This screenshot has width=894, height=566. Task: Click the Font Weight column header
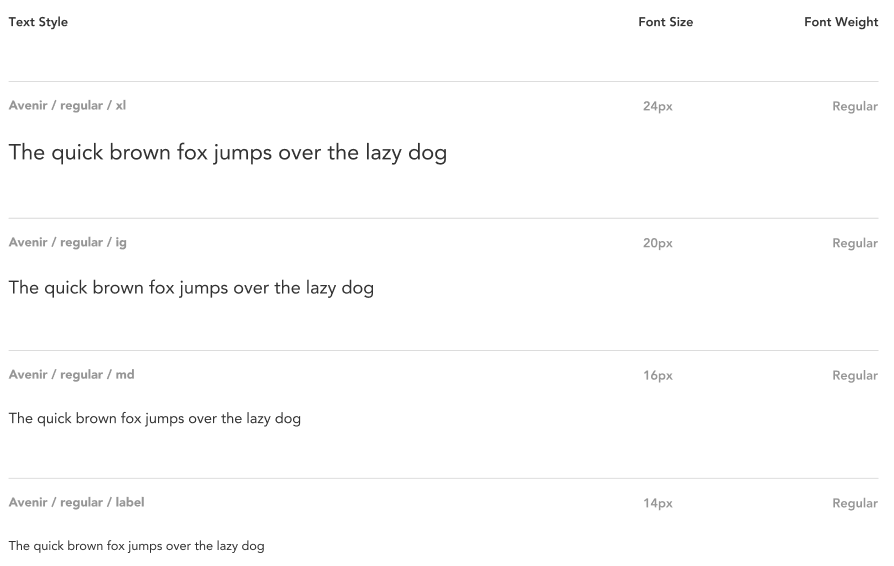click(841, 22)
